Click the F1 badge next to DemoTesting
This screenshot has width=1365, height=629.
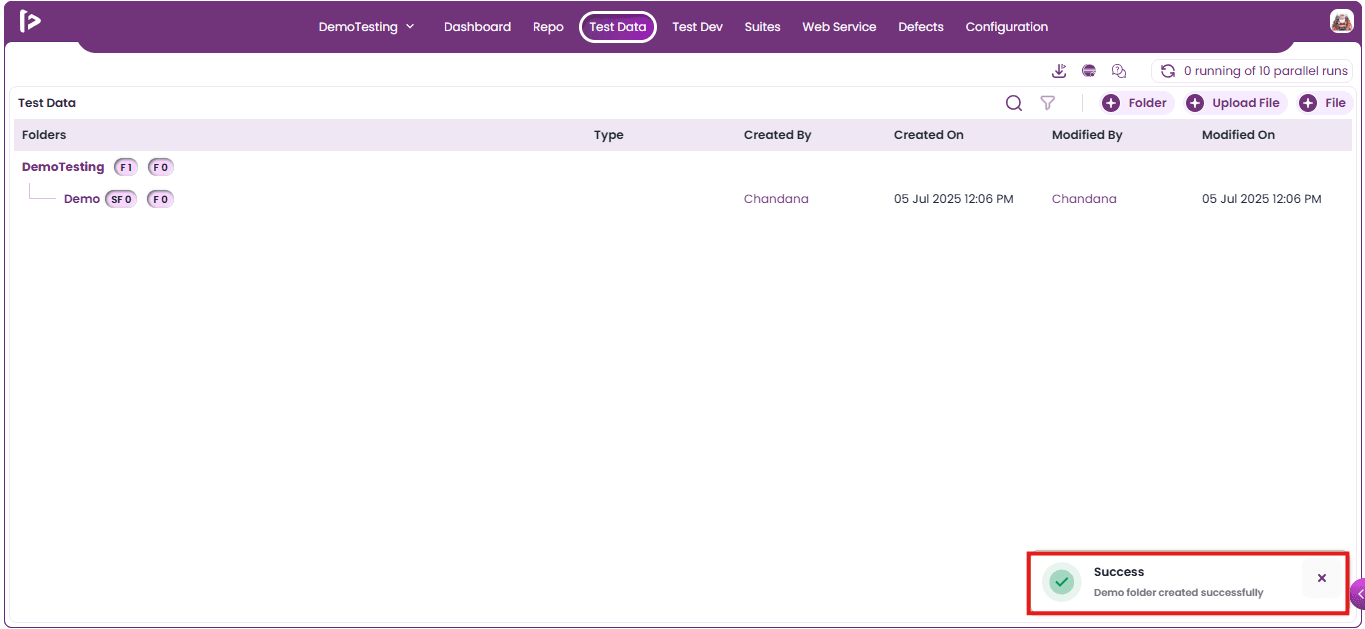[126, 167]
